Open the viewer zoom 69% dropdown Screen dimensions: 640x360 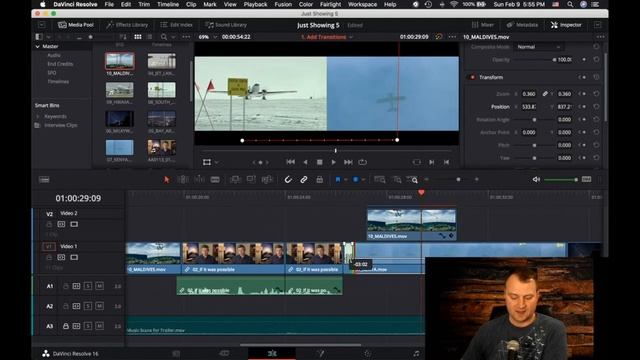[x=207, y=37]
